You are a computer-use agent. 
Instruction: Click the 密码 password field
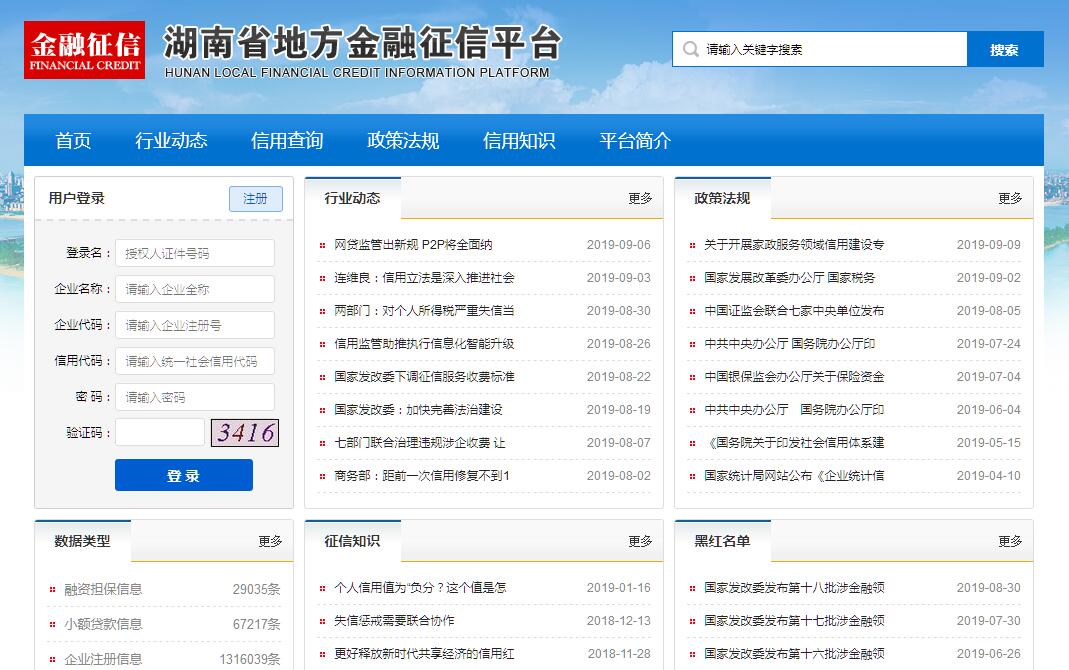tap(194, 398)
